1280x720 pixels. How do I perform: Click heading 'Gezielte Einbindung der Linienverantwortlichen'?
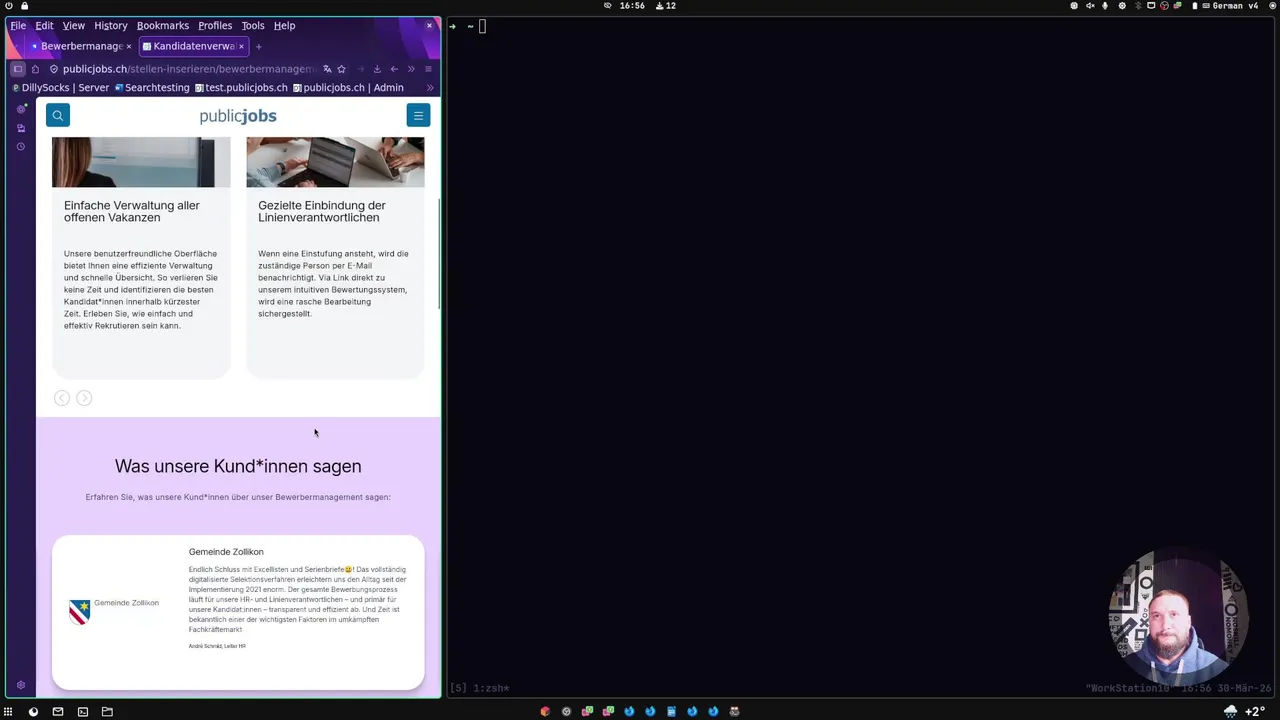click(322, 211)
